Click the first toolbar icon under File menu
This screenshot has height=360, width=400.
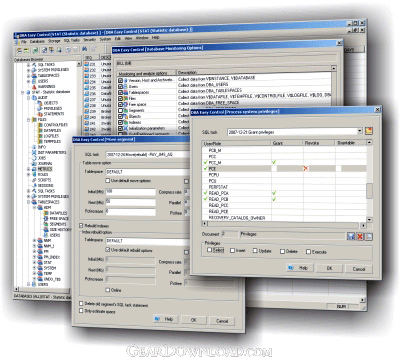point(19,50)
